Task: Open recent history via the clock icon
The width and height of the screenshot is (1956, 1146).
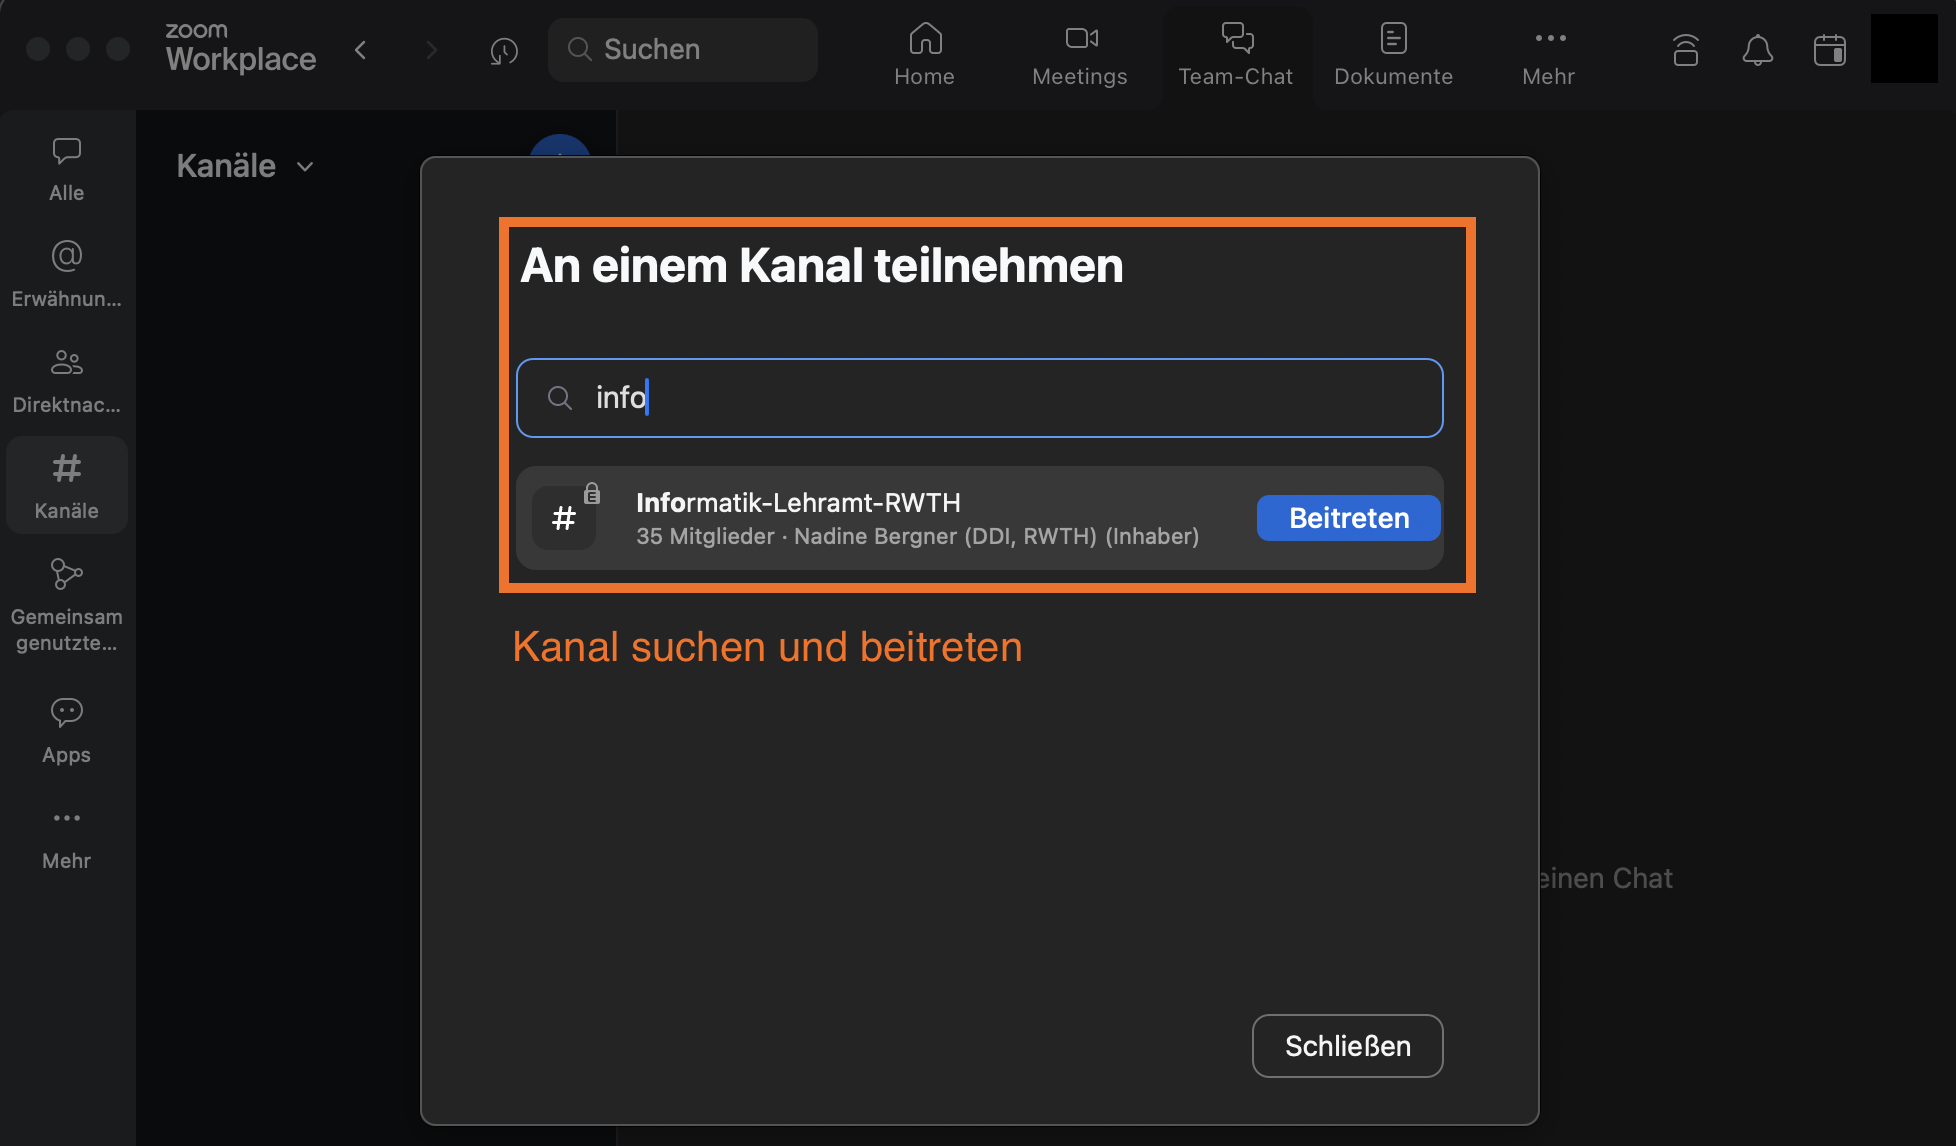Action: pyautogui.click(x=504, y=49)
